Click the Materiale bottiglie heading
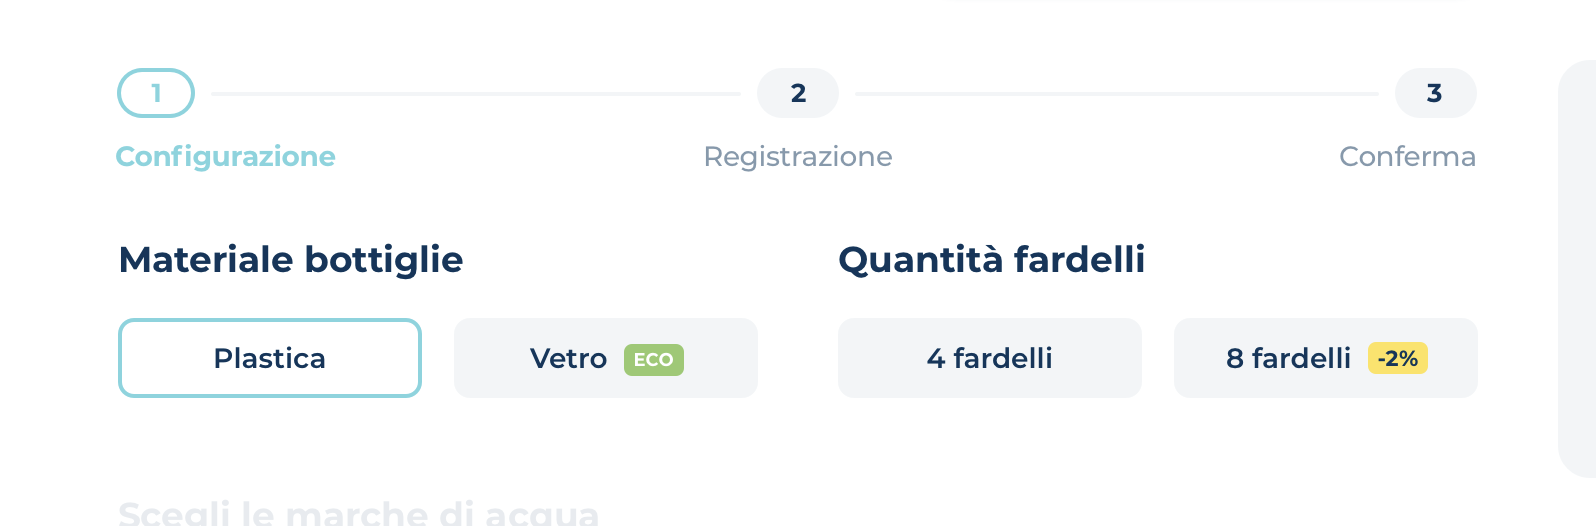Screen dimensions: 1596x526 pyautogui.click(x=291, y=260)
